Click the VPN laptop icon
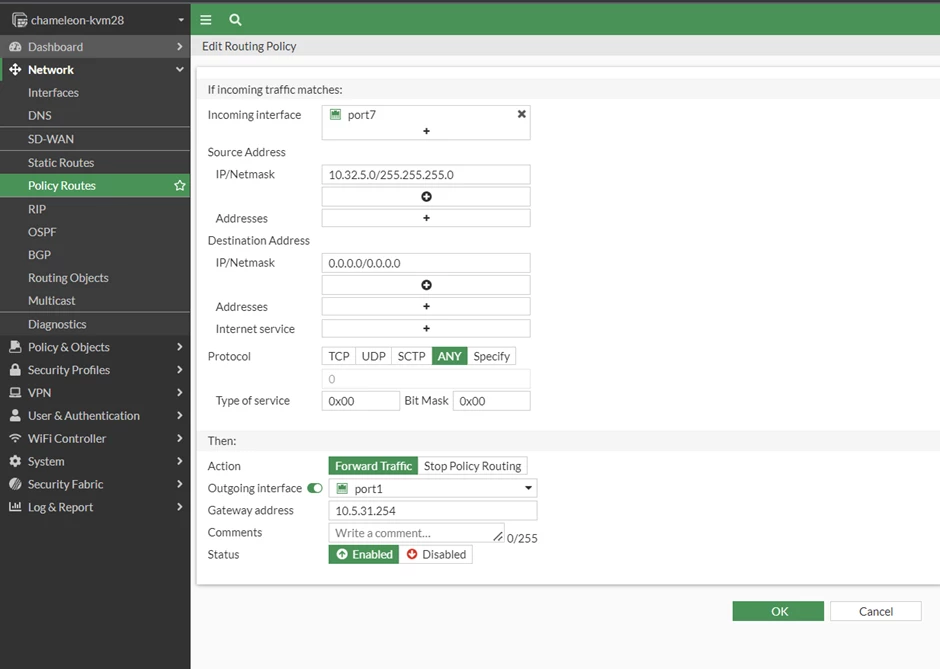 coord(15,393)
